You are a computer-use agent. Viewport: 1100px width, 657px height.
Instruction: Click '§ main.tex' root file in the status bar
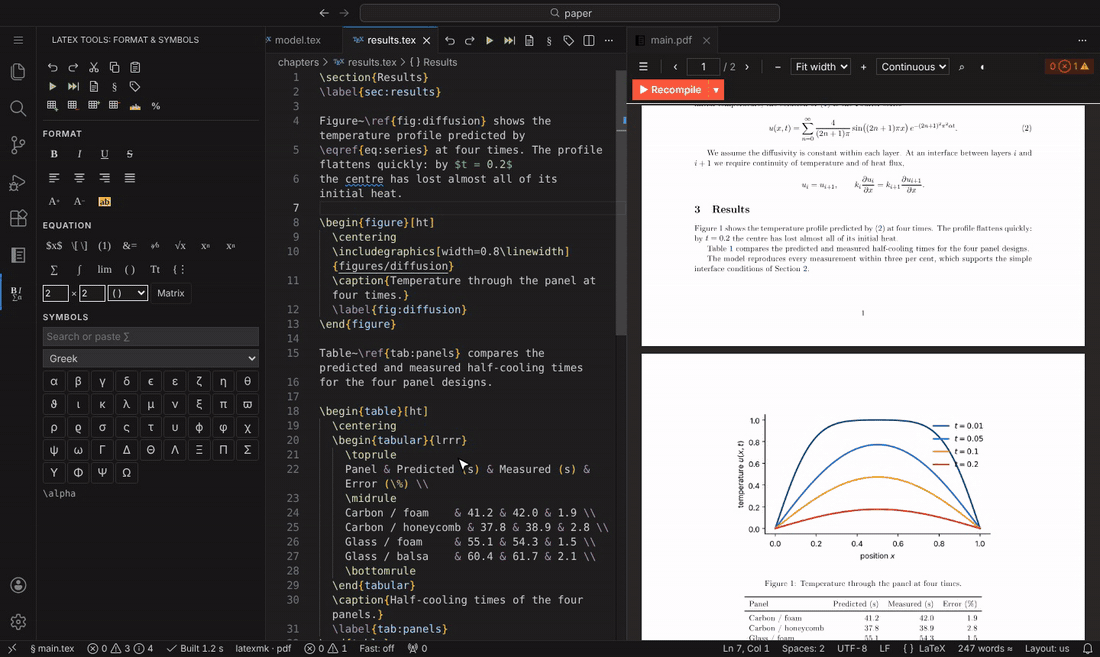[x=52, y=649]
